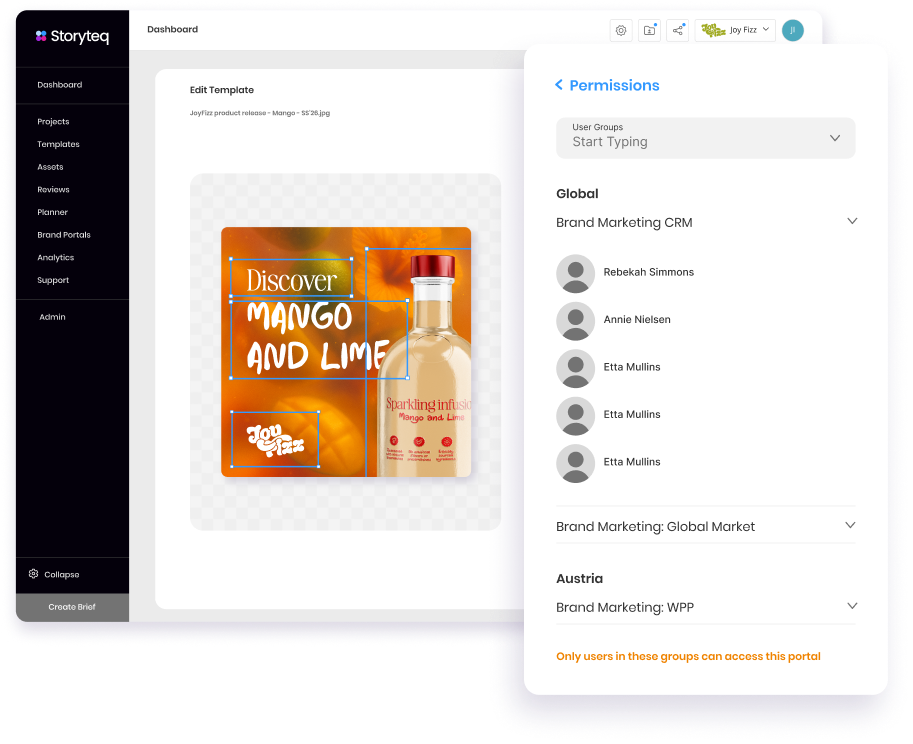913x744 pixels.
Task: Open the user profile avatar
Action: (x=792, y=30)
